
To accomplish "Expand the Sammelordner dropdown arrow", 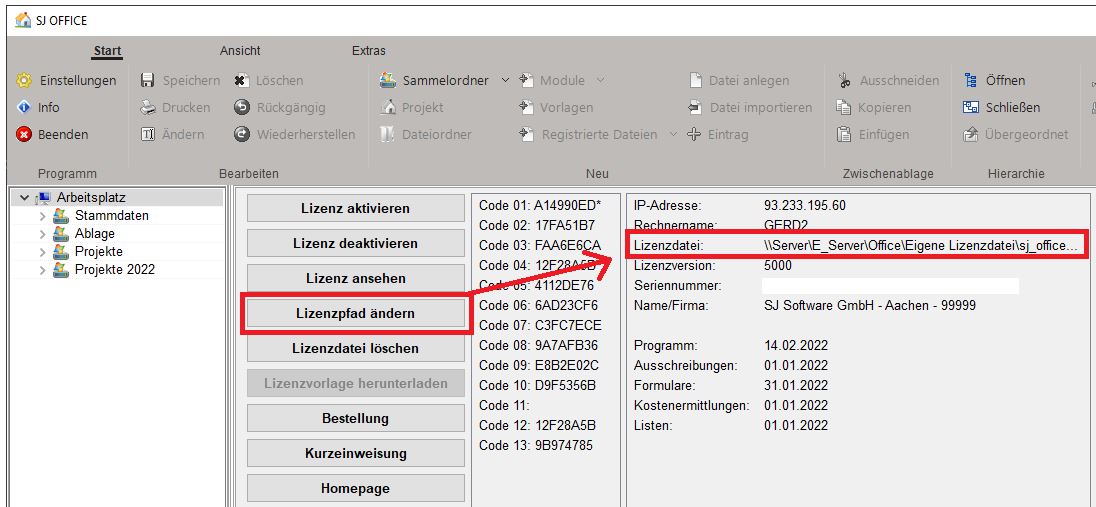I will click(505, 80).
